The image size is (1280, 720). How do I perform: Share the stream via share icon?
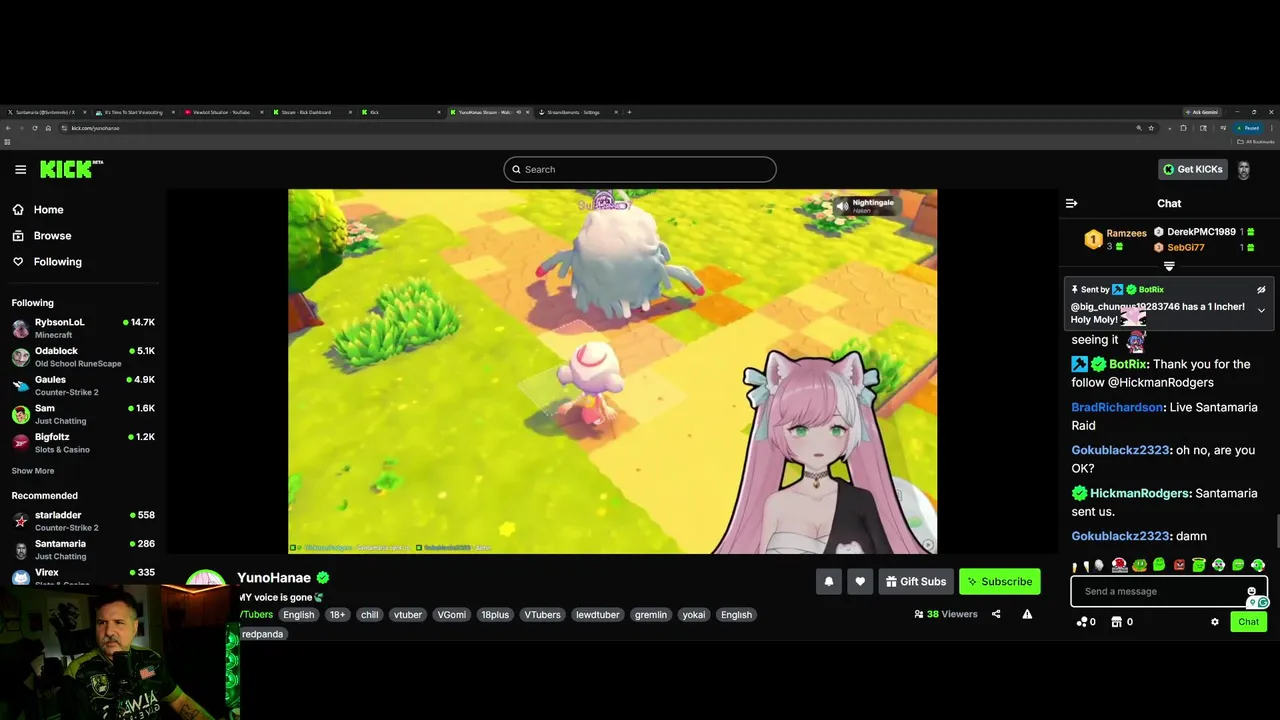pyautogui.click(x=996, y=614)
